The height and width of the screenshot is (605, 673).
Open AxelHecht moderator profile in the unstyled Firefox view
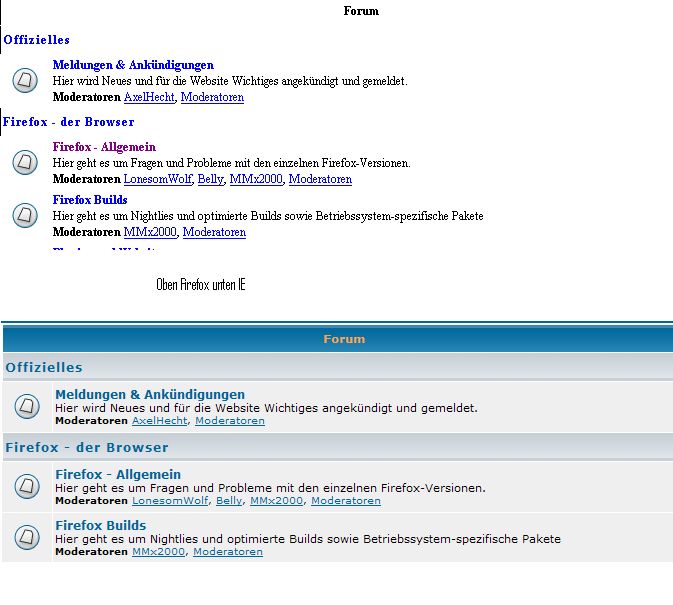[x=149, y=97]
